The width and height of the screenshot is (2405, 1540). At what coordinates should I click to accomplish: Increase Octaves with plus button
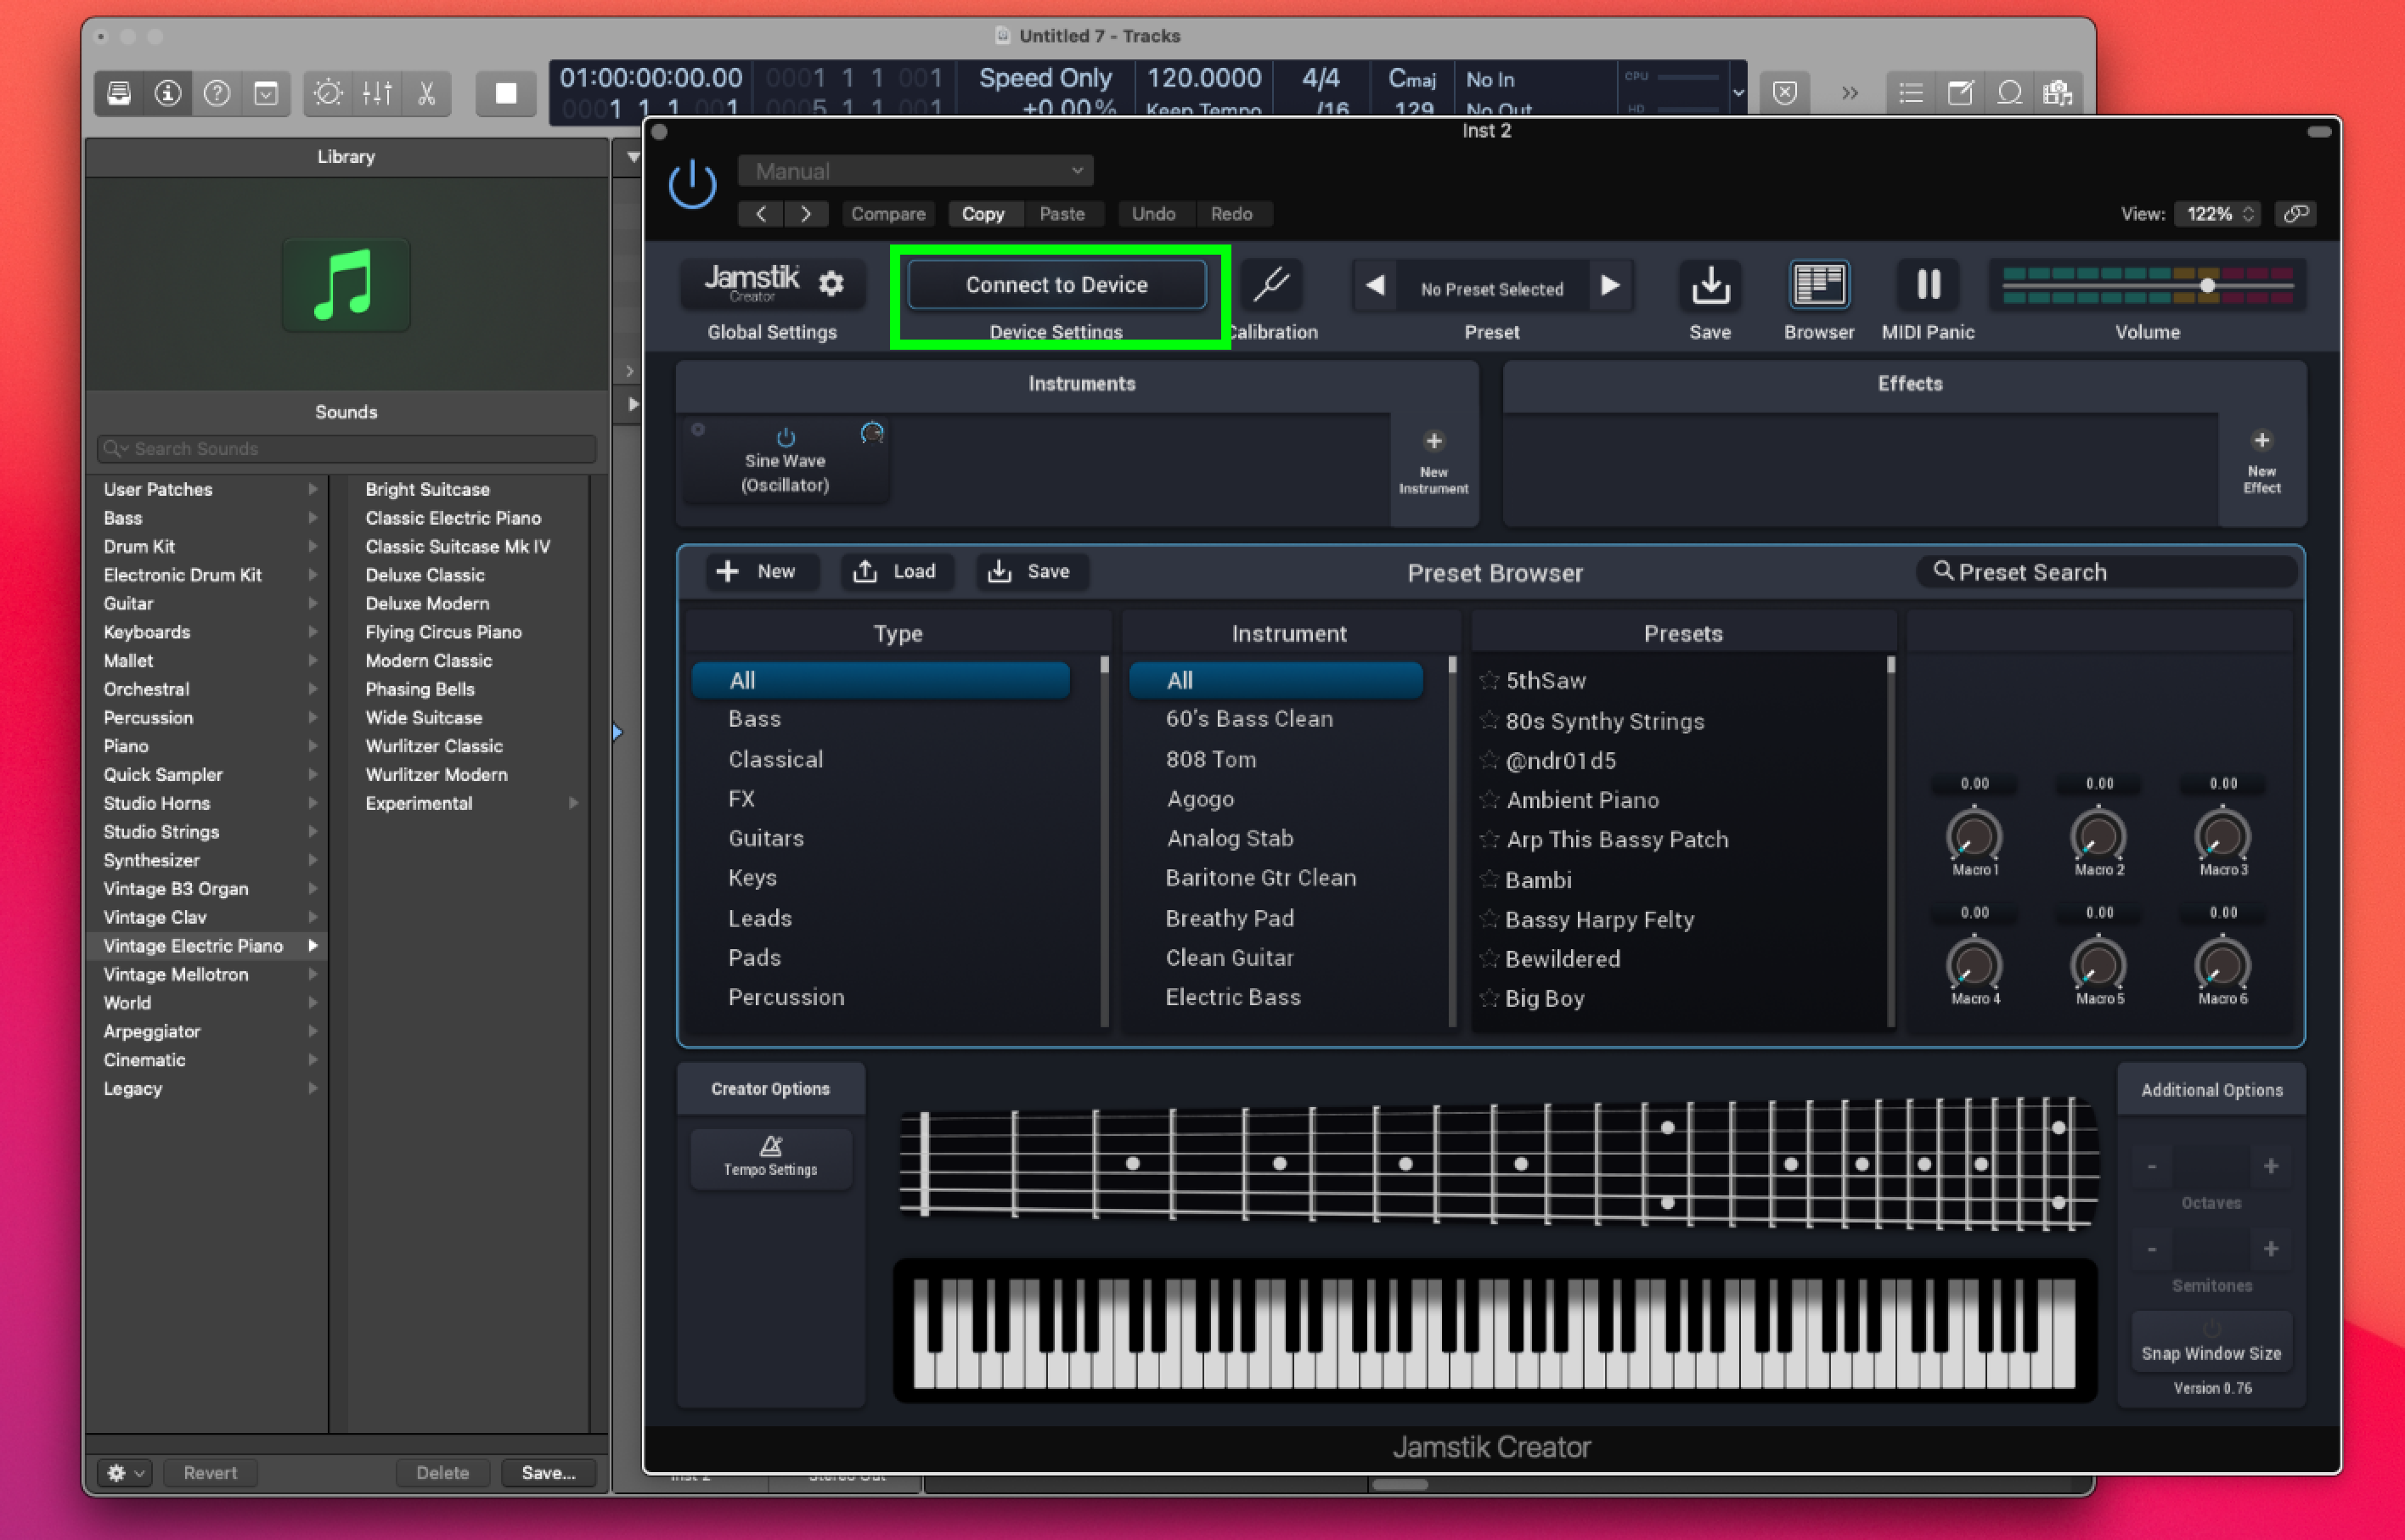coord(2270,1166)
